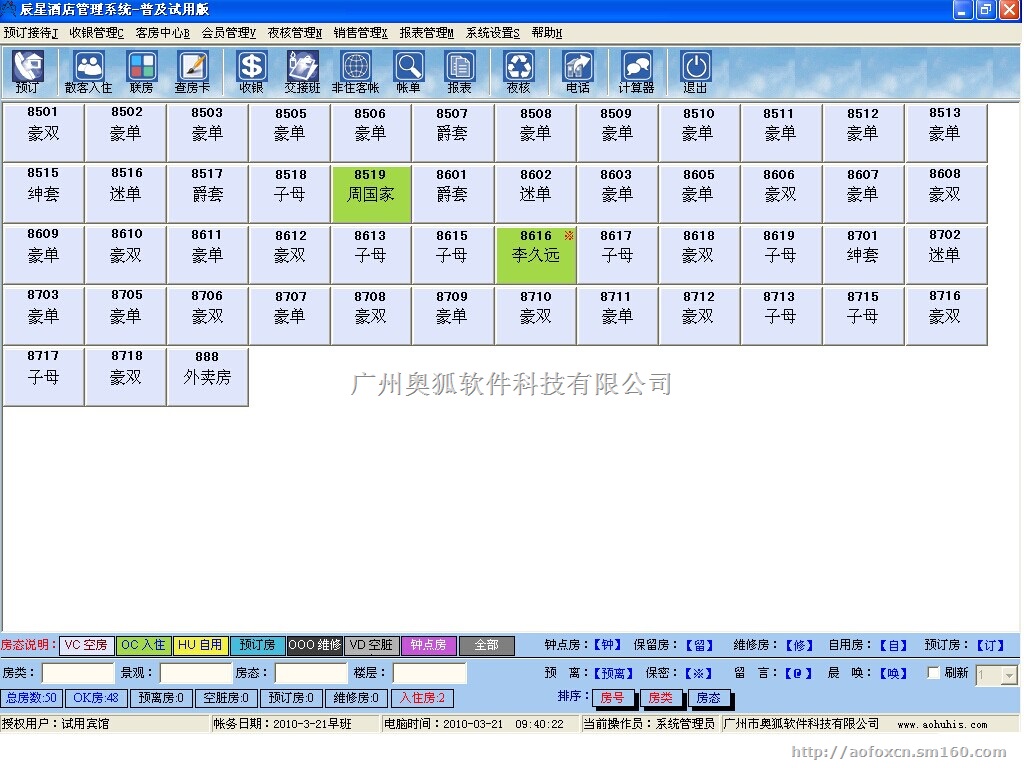Run 夜核 night audit from toolbar
Image resolution: width=1024 pixels, height=768 pixels.
[518, 71]
